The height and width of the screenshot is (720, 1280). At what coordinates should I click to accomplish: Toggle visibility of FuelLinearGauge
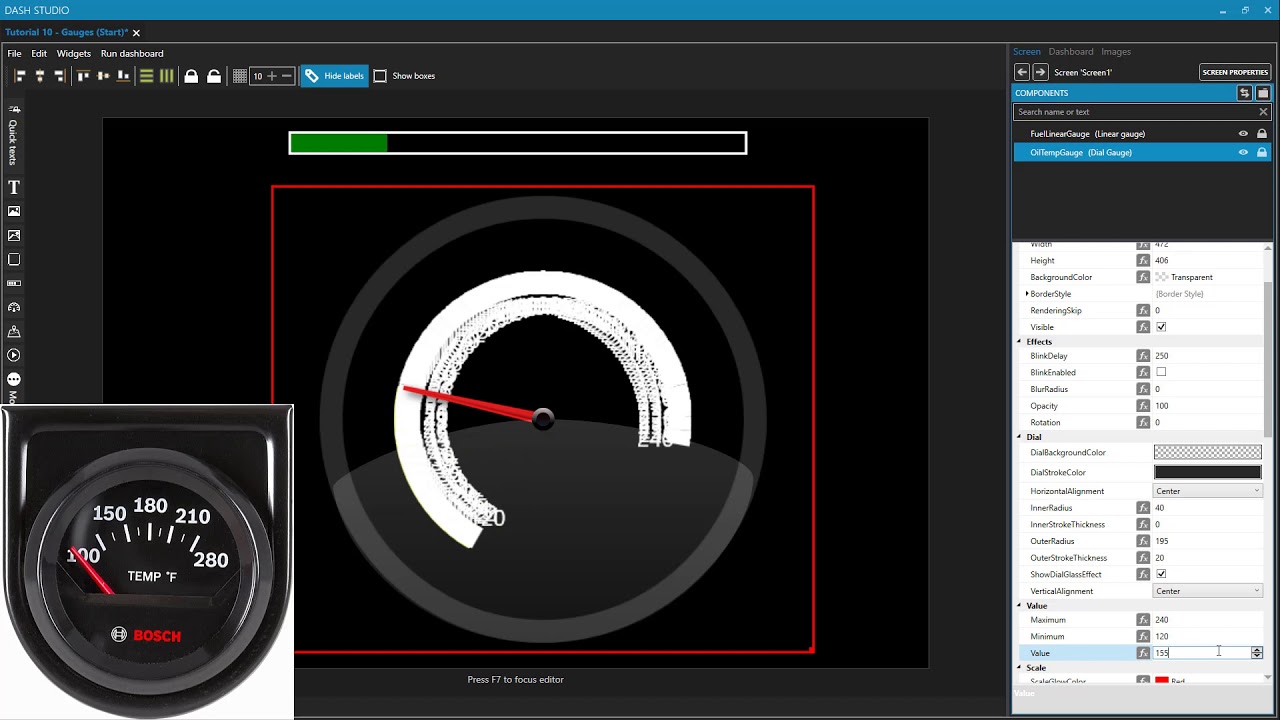click(1244, 134)
